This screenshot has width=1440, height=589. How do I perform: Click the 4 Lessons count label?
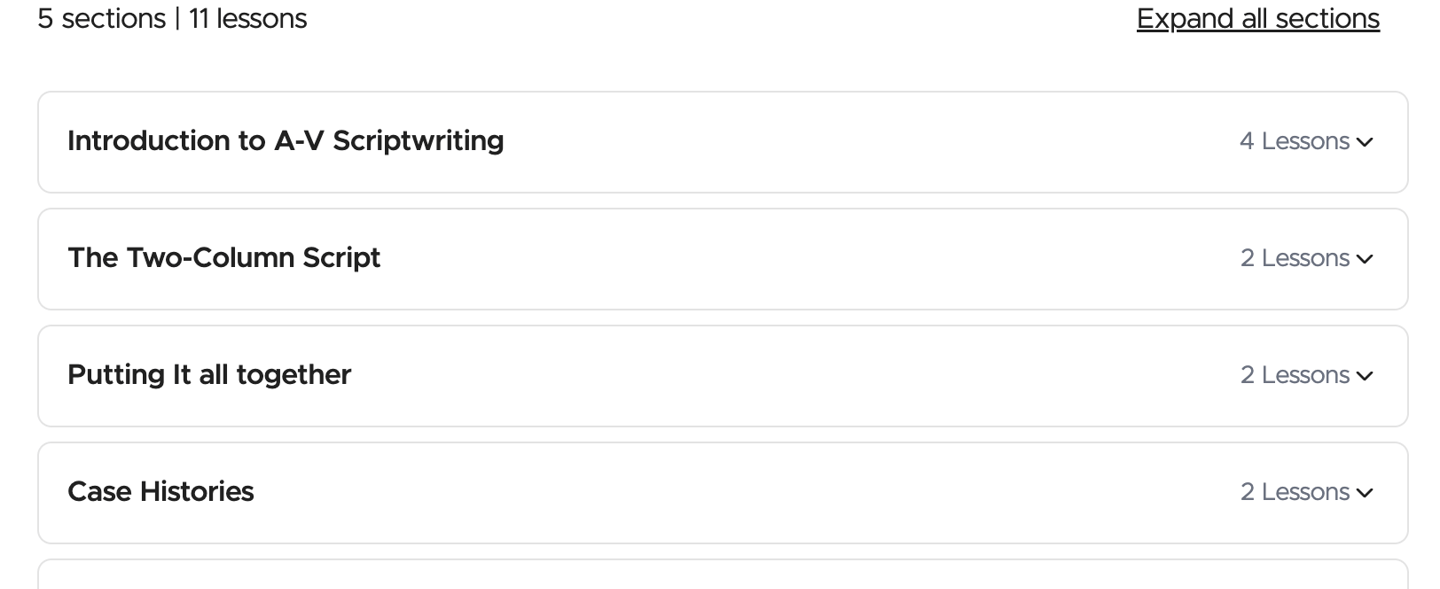(x=1294, y=142)
